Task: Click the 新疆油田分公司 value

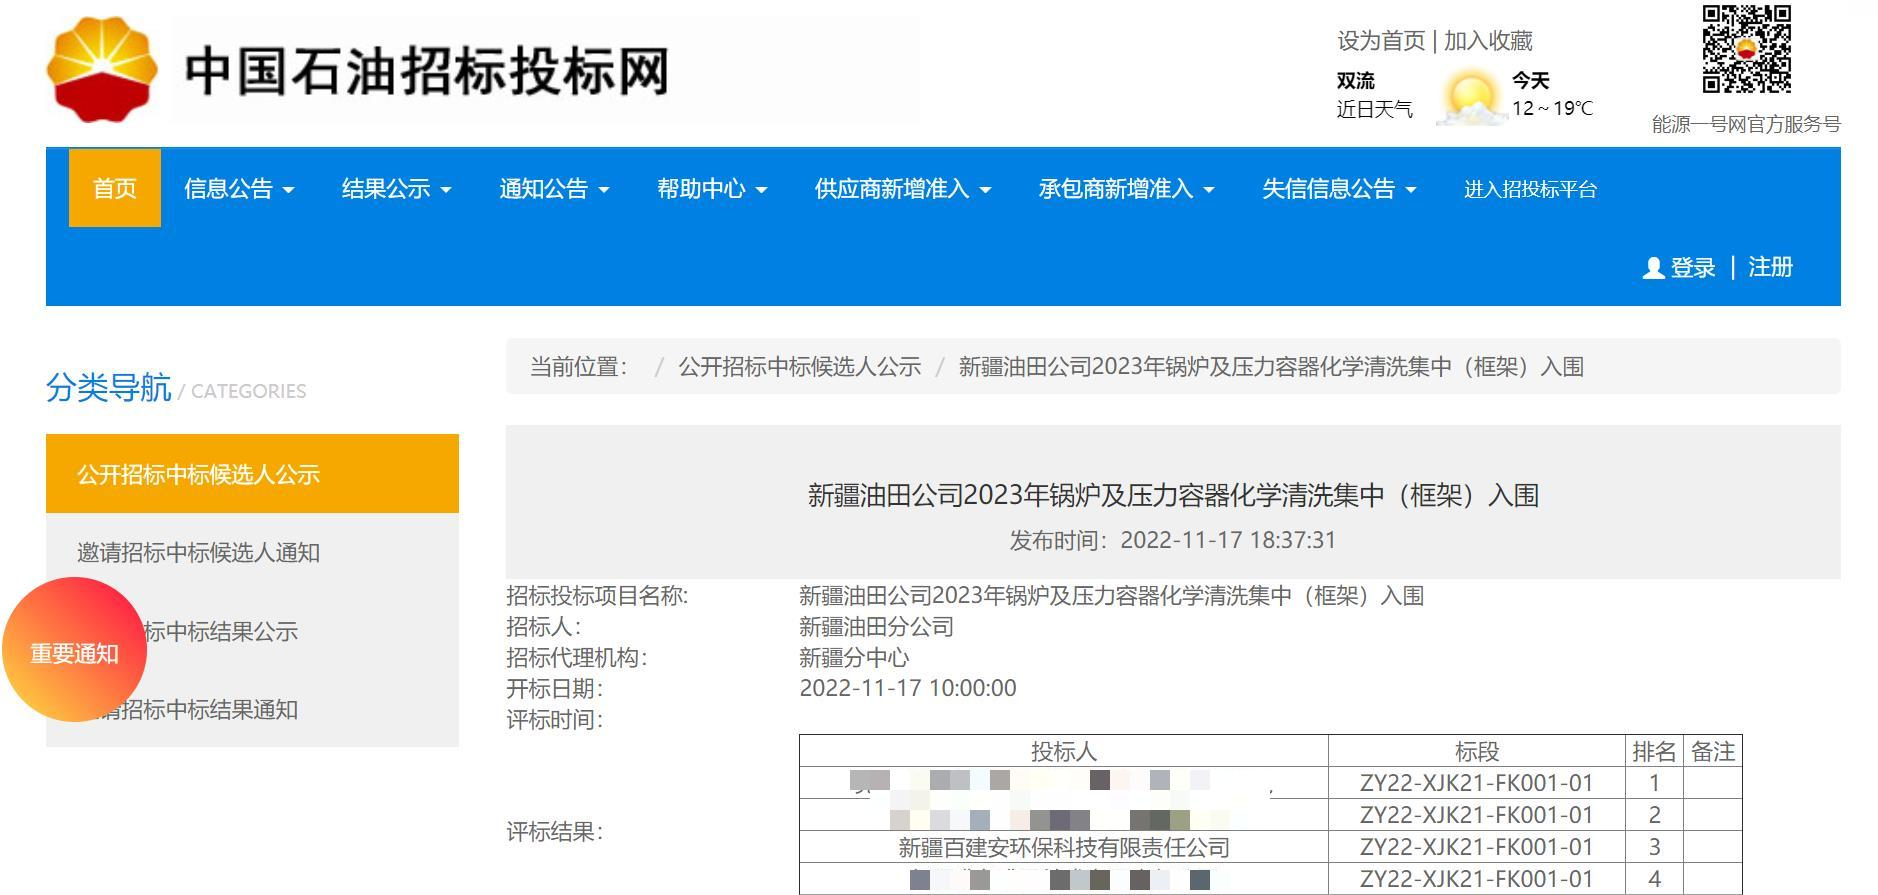Action: point(876,627)
